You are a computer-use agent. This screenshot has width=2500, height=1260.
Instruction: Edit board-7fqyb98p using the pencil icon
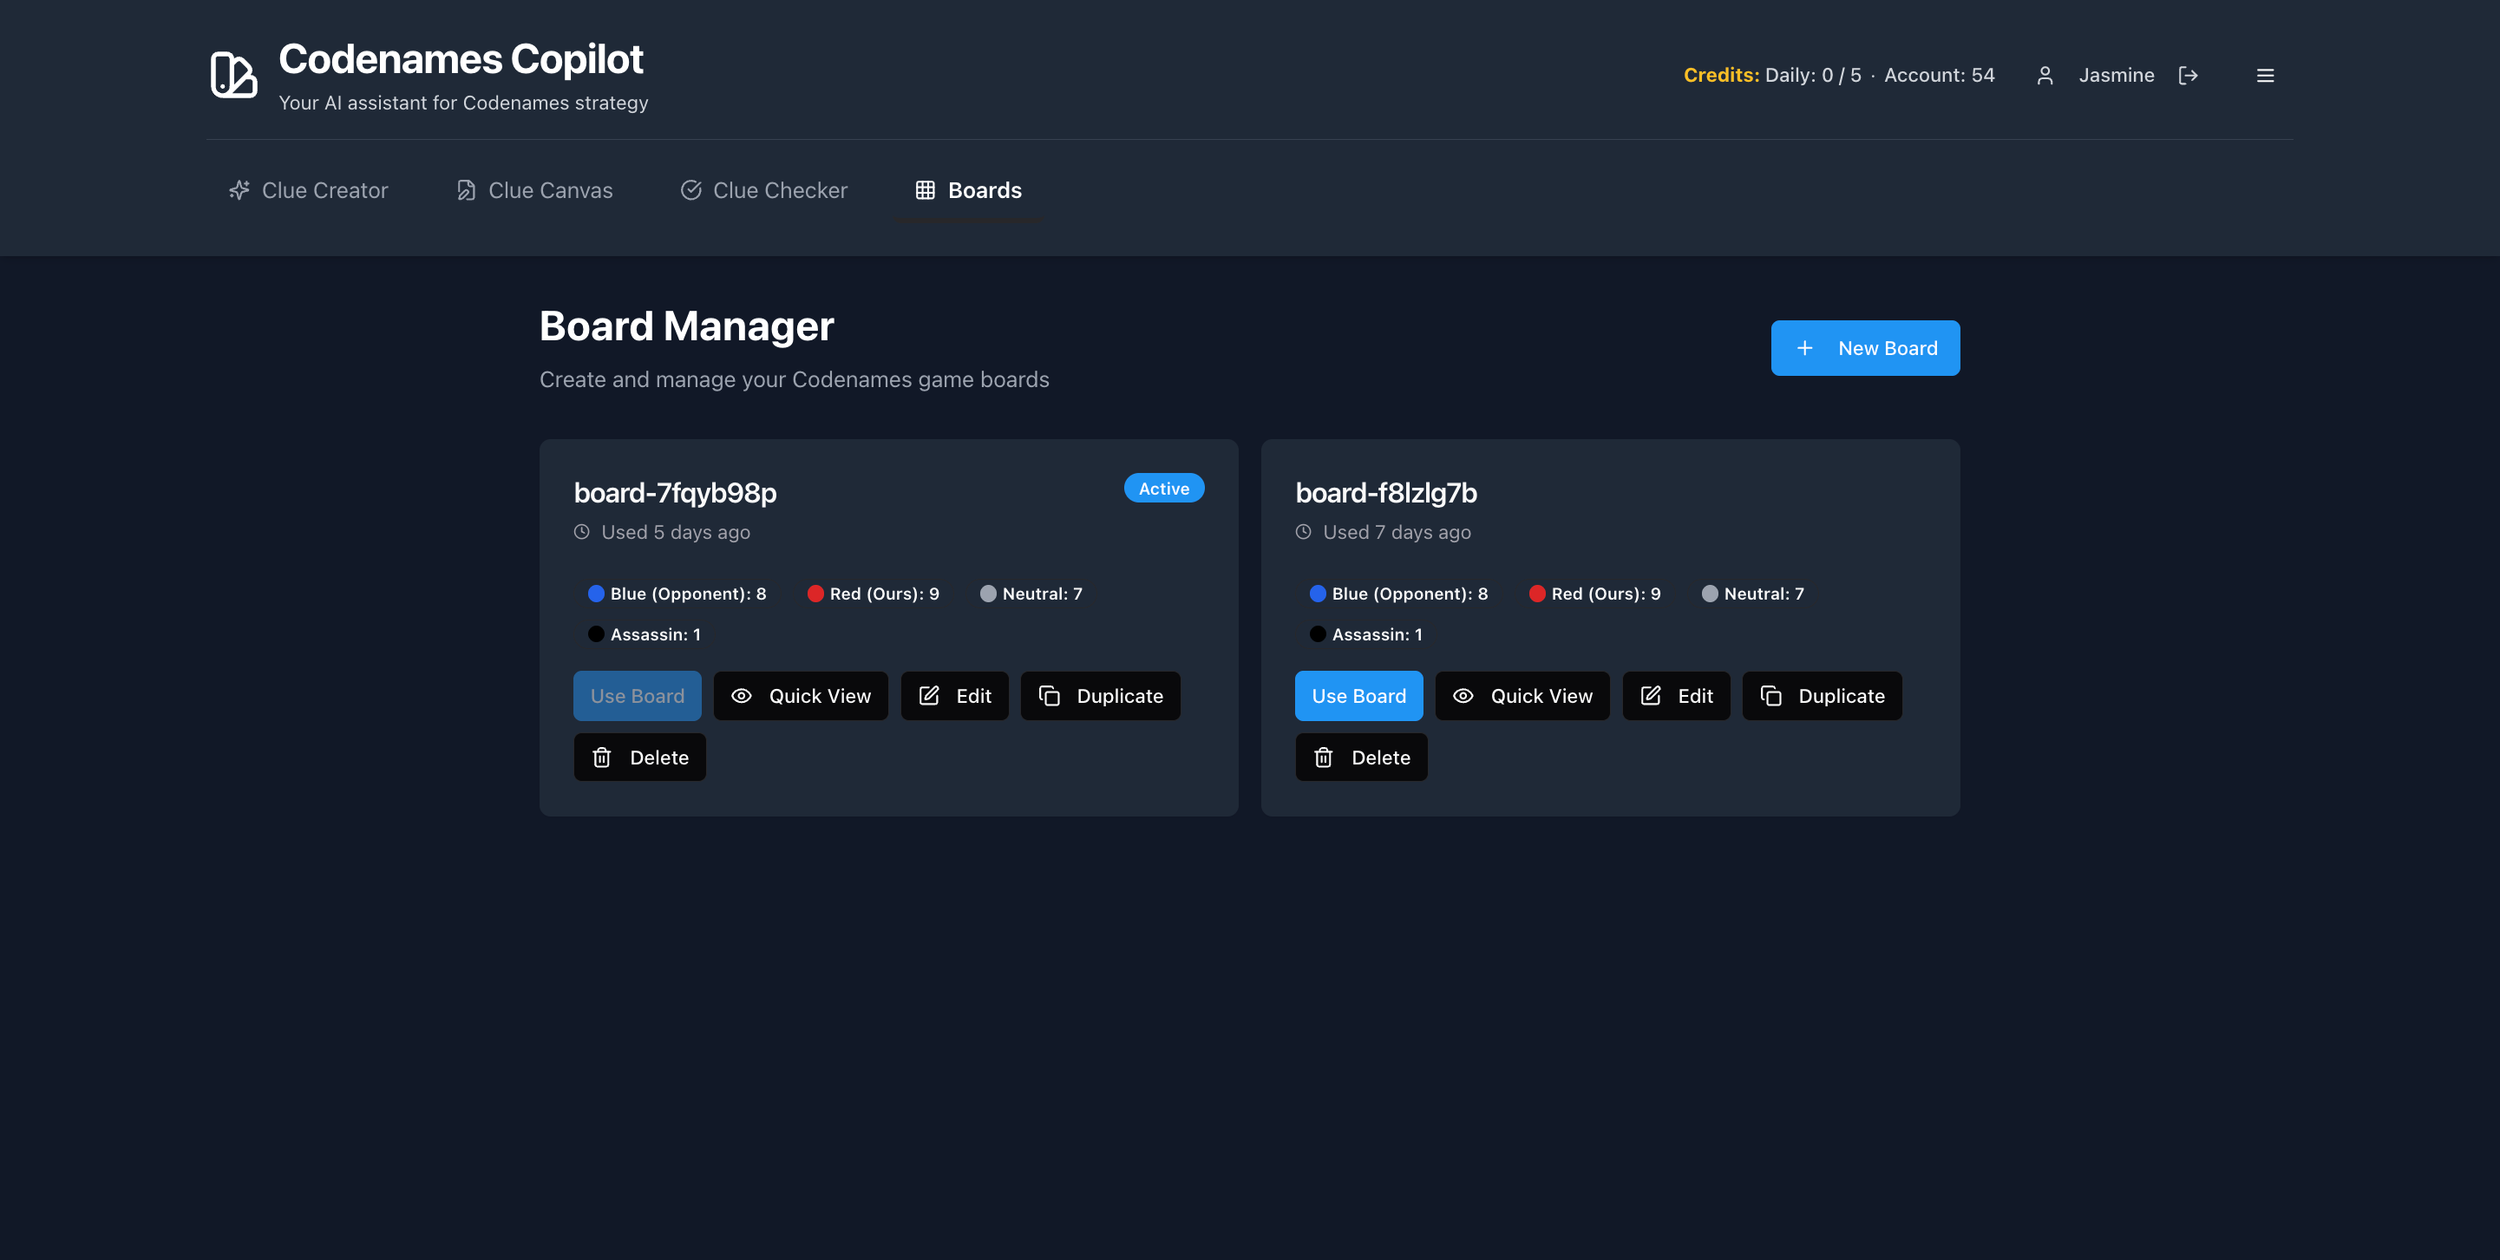929,696
